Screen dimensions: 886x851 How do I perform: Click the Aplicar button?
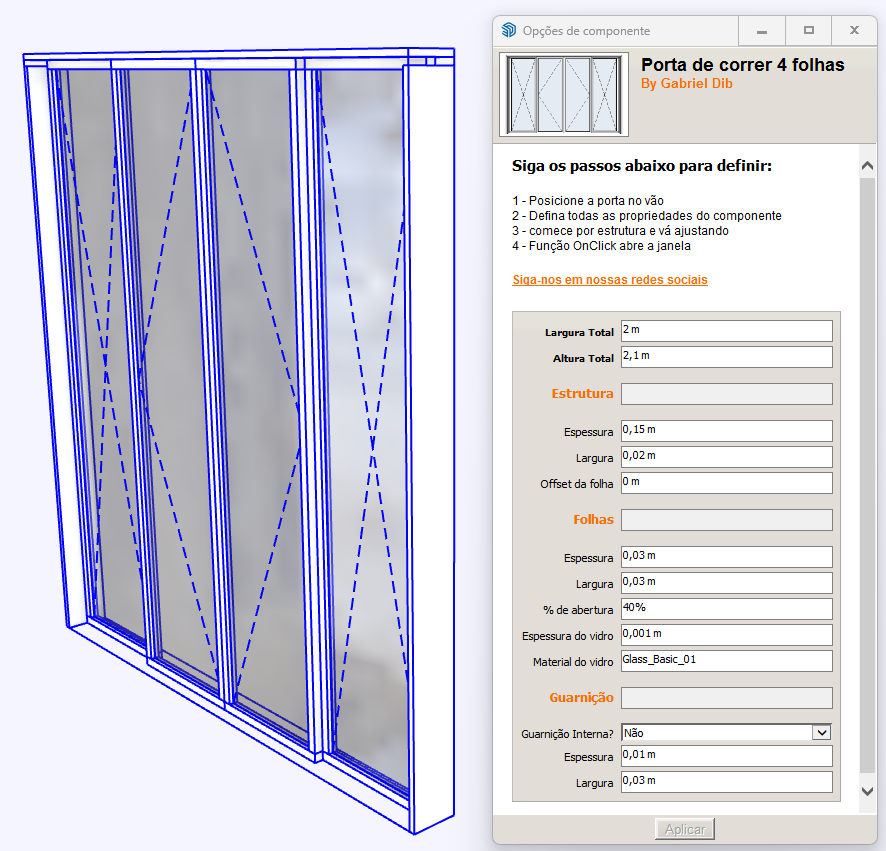[685, 829]
